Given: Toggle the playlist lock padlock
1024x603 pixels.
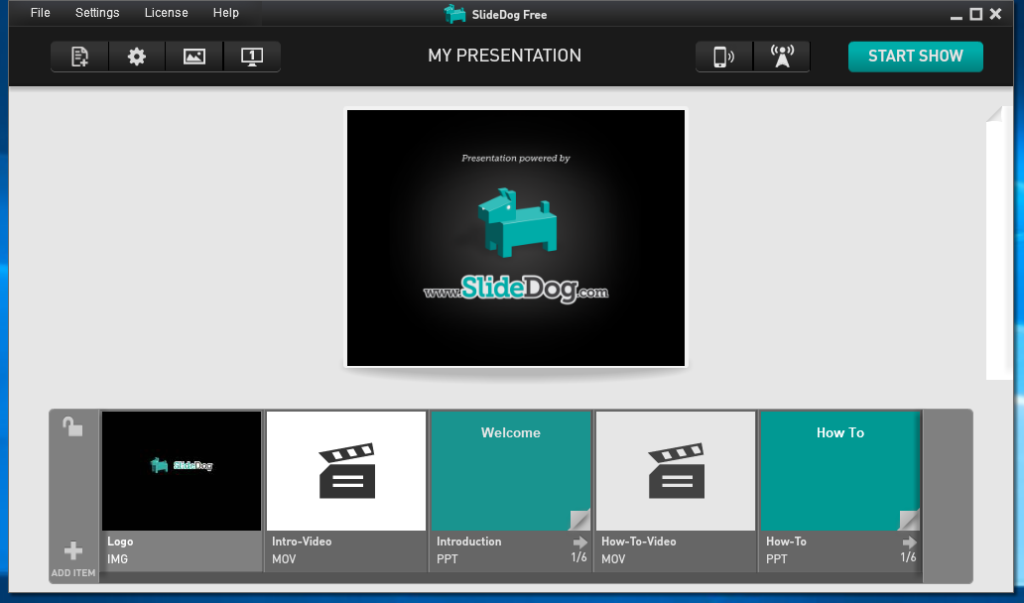Looking at the screenshot, I should [x=72, y=425].
